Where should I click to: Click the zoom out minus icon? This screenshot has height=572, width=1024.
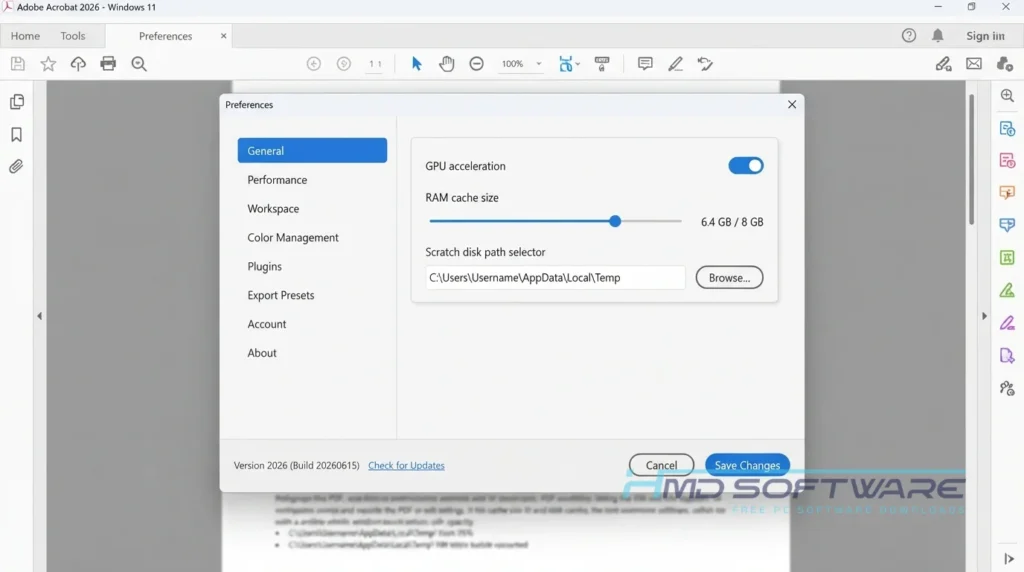pyautogui.click(x=477, y=64)
